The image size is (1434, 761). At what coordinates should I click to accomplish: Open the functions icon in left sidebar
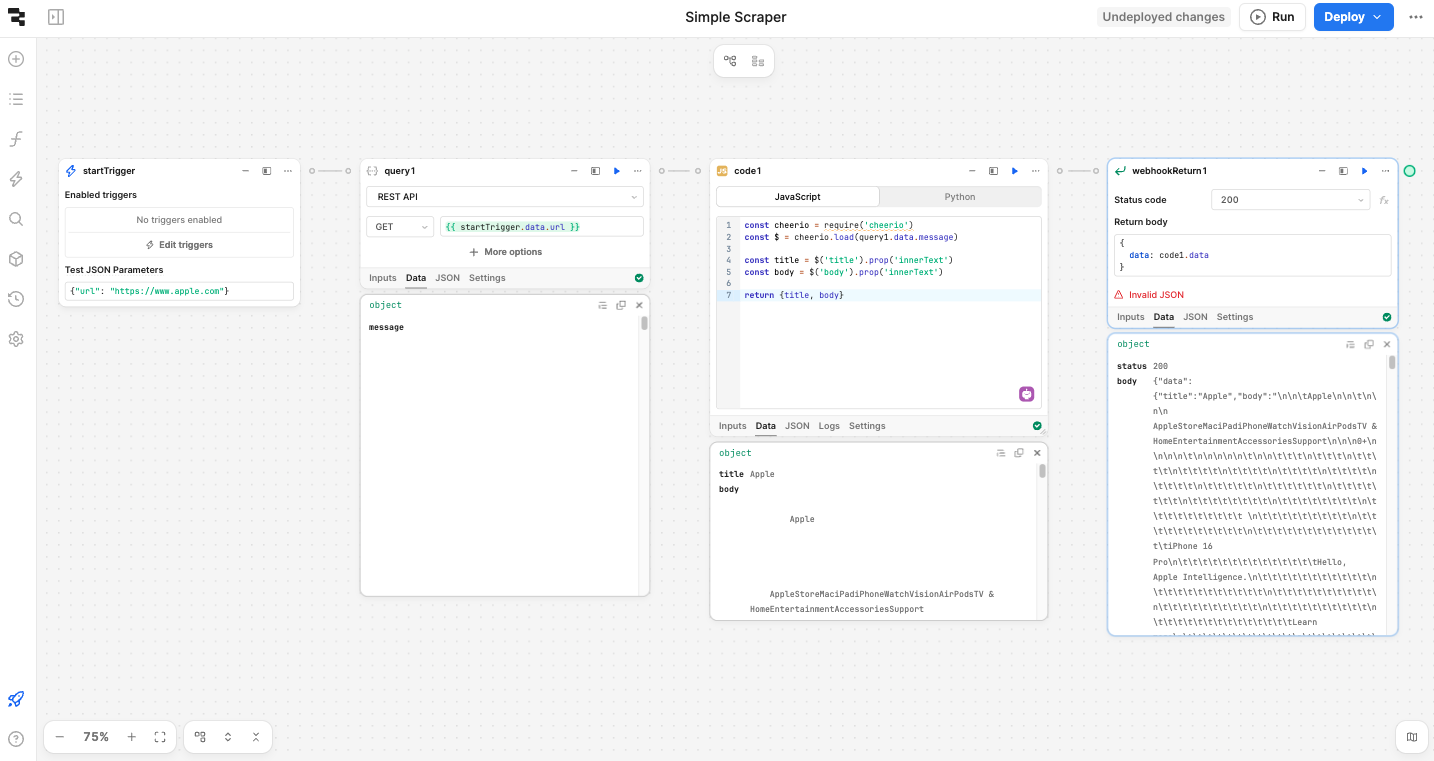tap(16, 139)
